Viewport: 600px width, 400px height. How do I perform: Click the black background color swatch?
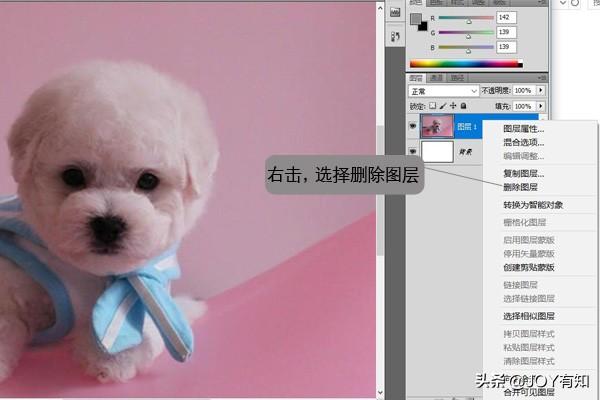coord(423,27)
